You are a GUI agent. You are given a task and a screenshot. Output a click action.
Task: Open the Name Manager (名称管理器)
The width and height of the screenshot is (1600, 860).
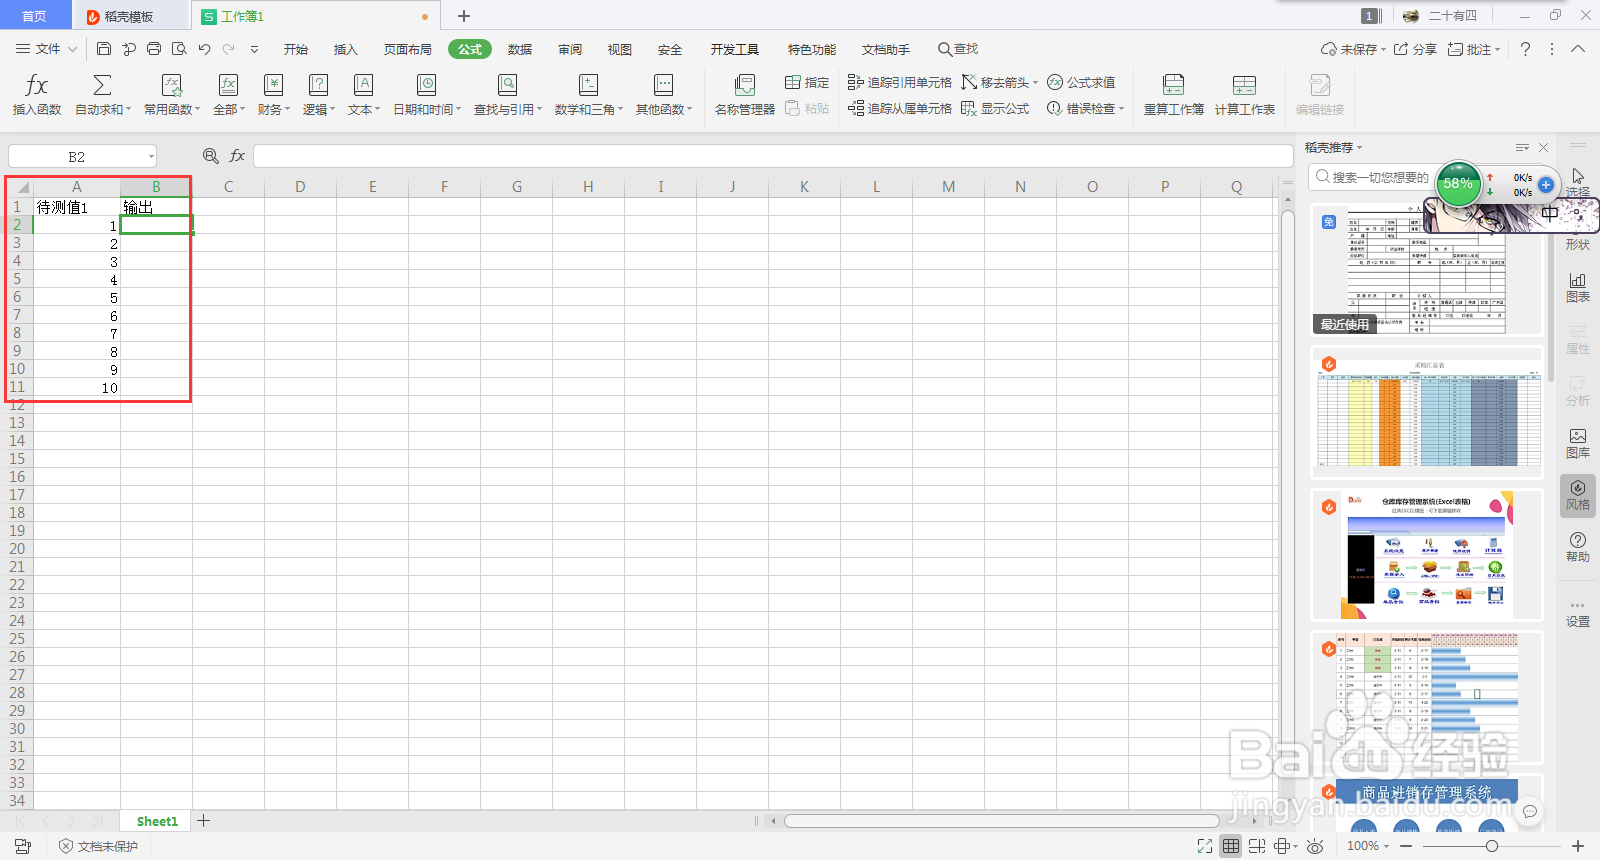pyautogui.click(x=745, y=95)
